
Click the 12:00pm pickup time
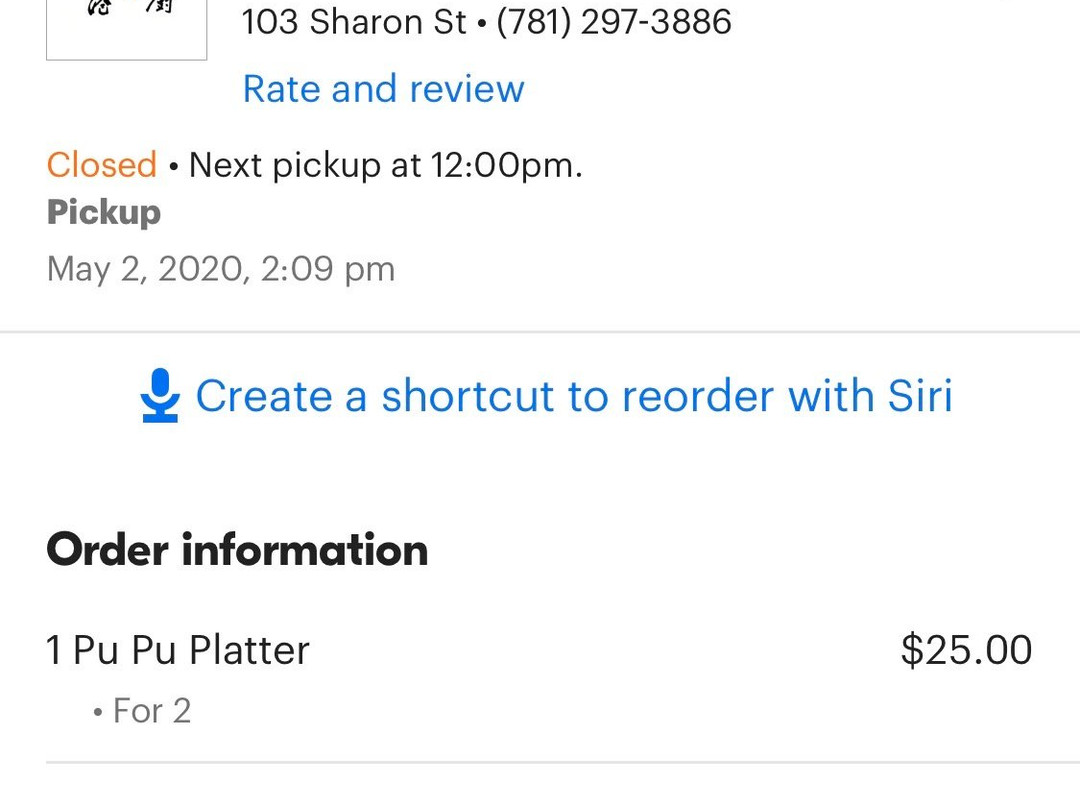point(504,164)
